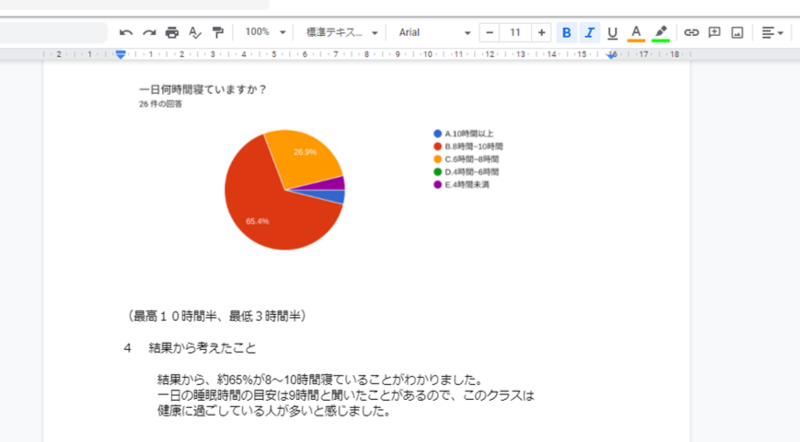Decrease the font size
This screenshot has width=800, height=442.
489,33
